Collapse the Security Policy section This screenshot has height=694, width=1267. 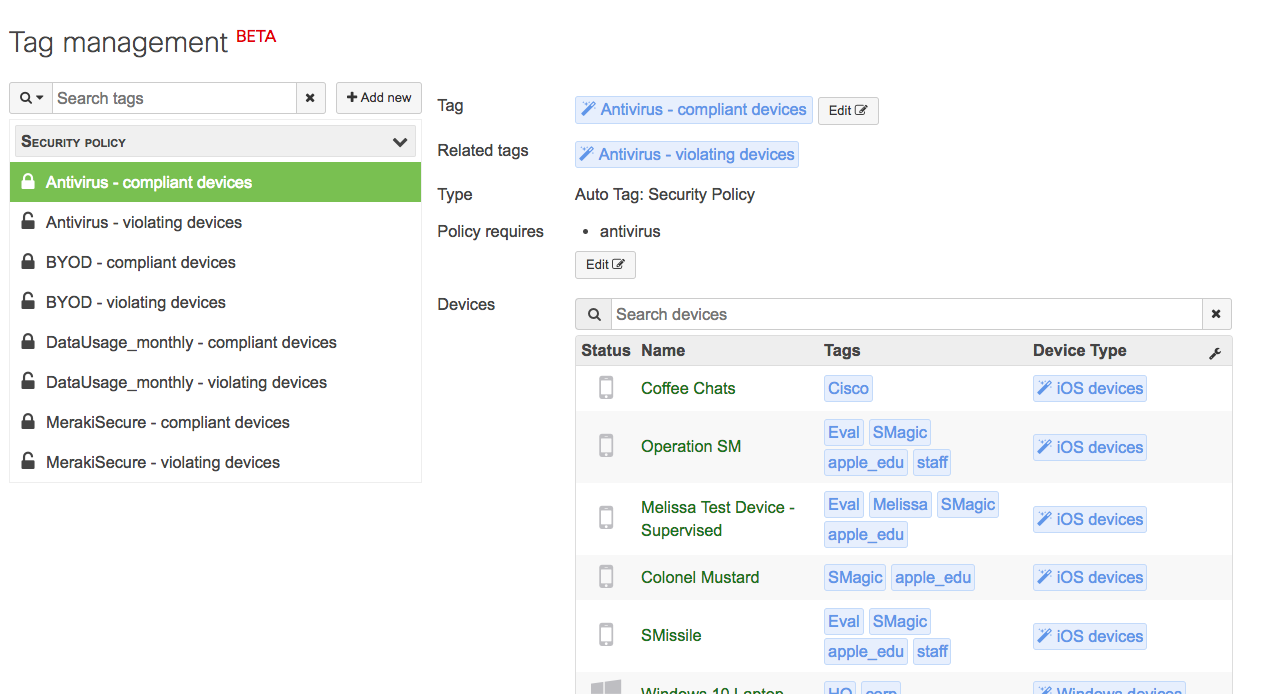tap(399, 142)
